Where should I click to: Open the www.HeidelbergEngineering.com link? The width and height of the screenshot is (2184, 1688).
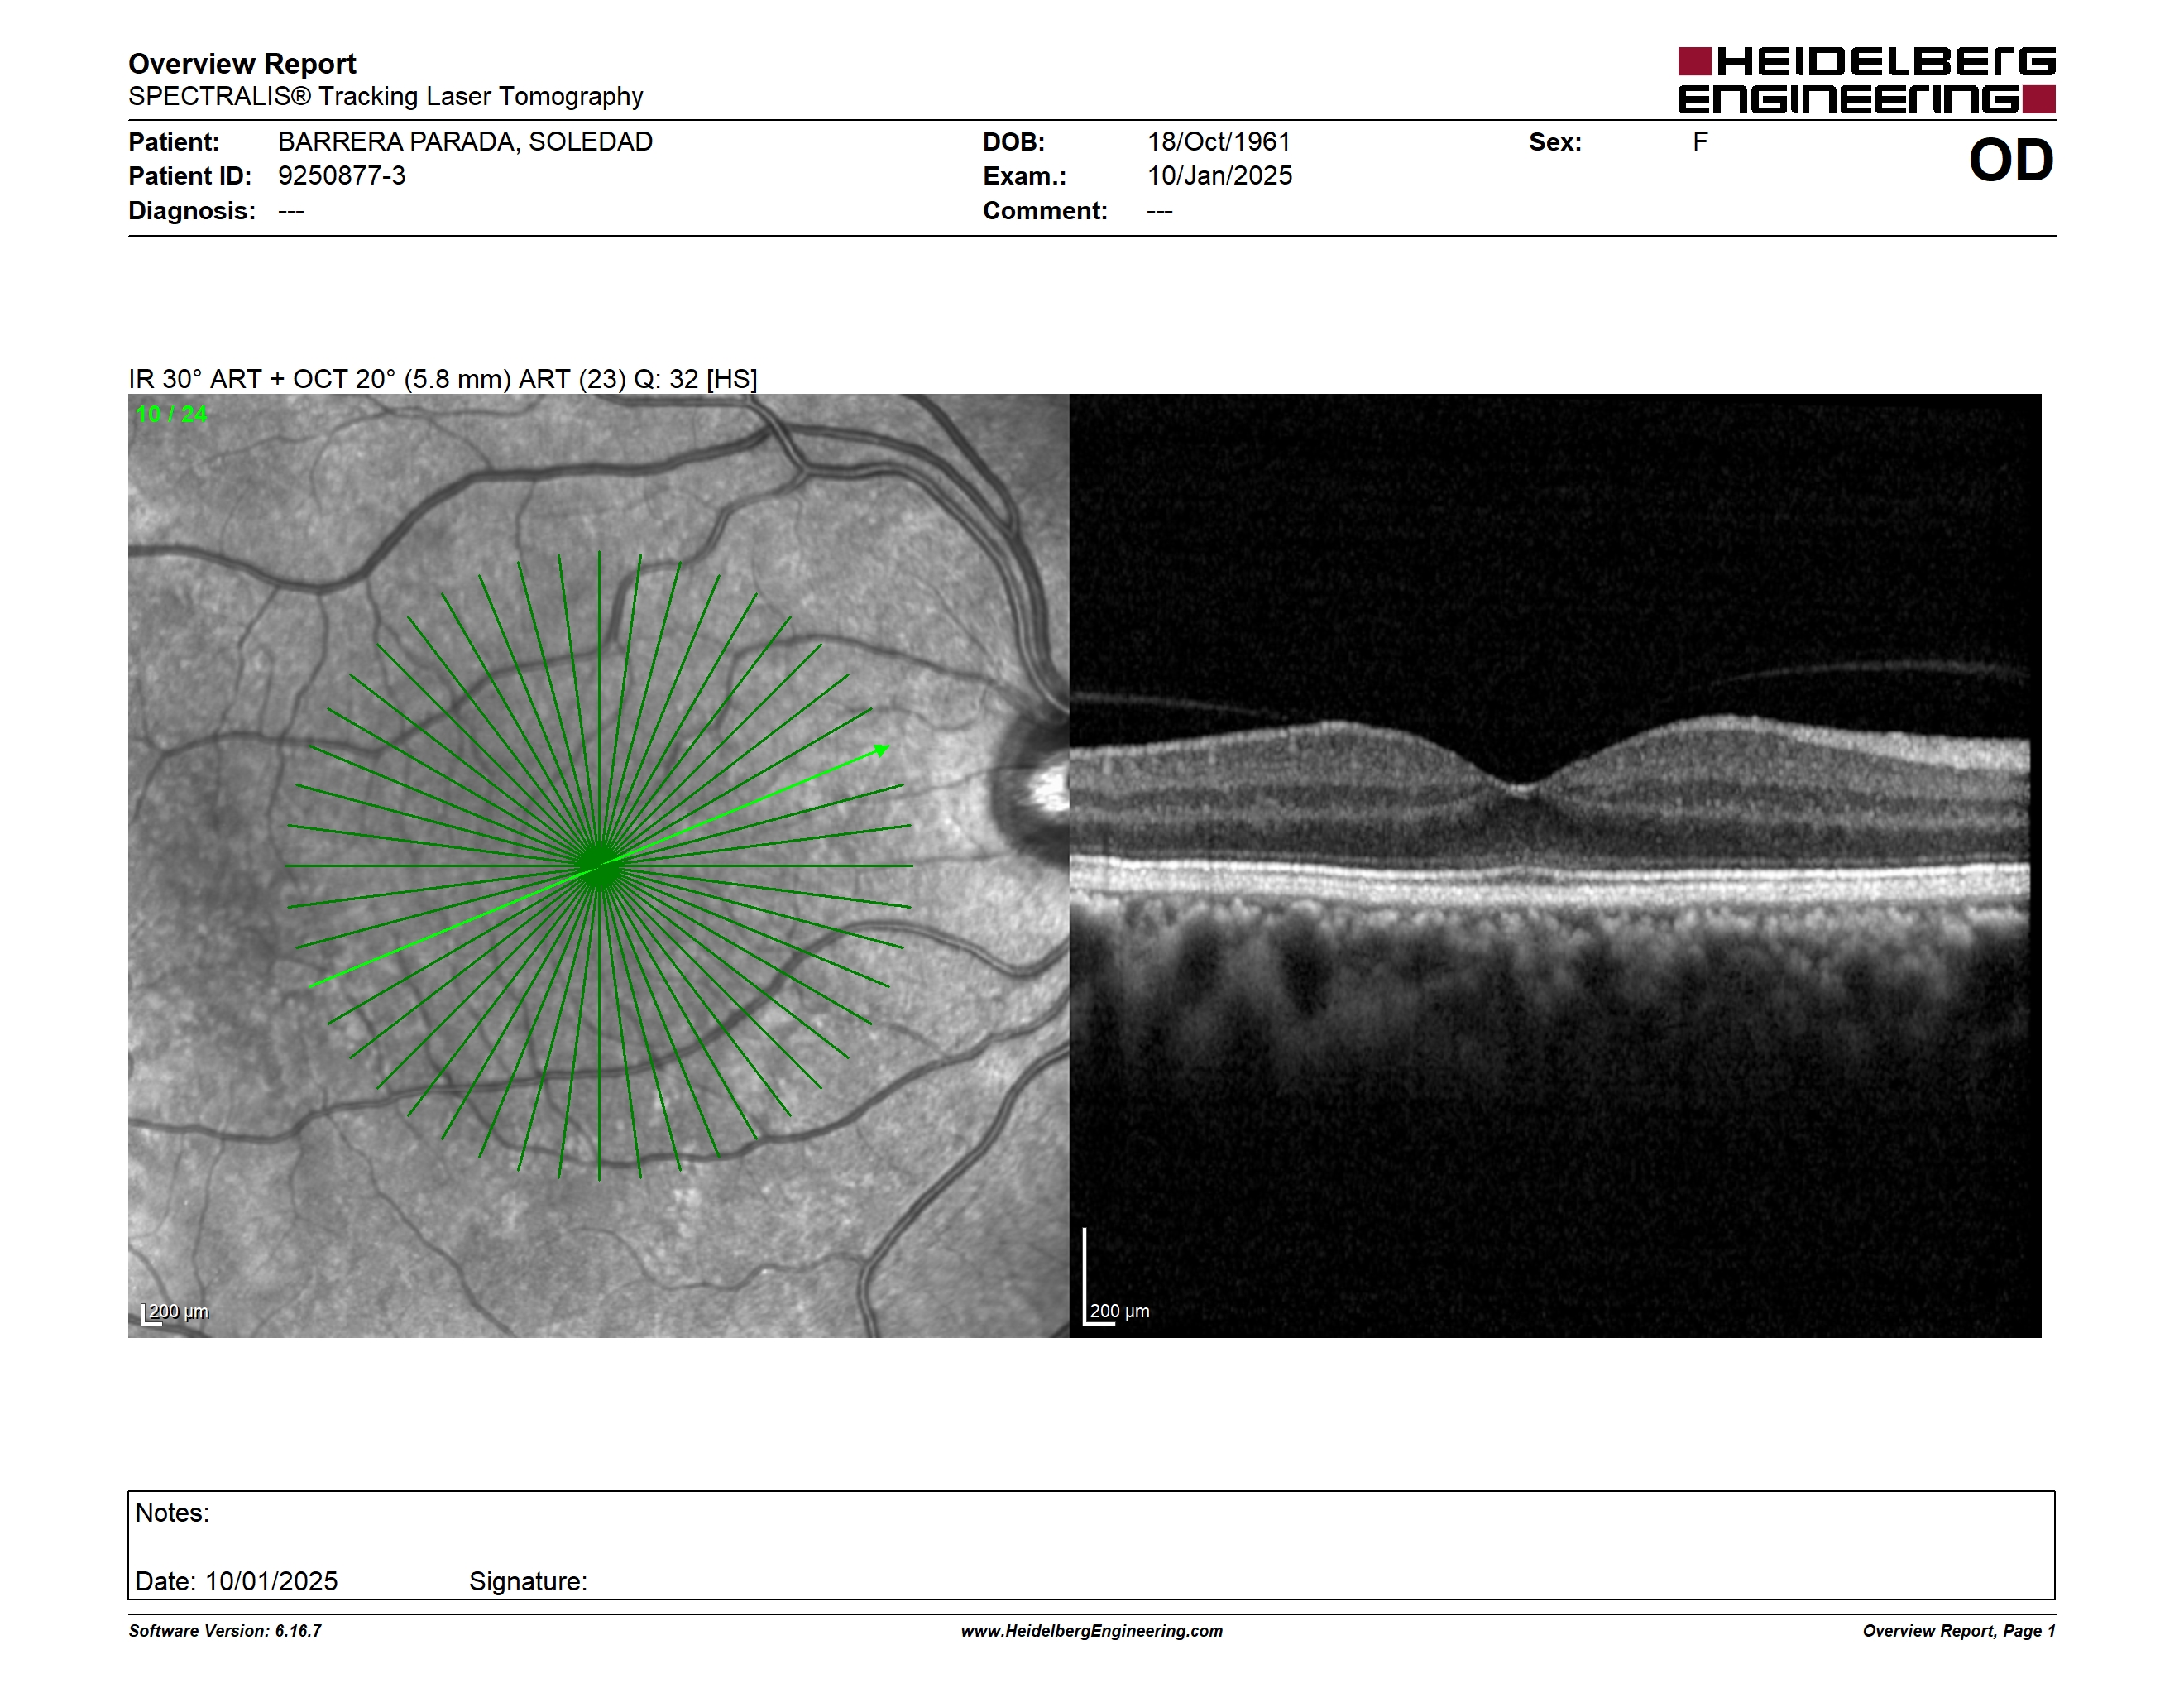pyautogui.click(x=1092, y=1631)
